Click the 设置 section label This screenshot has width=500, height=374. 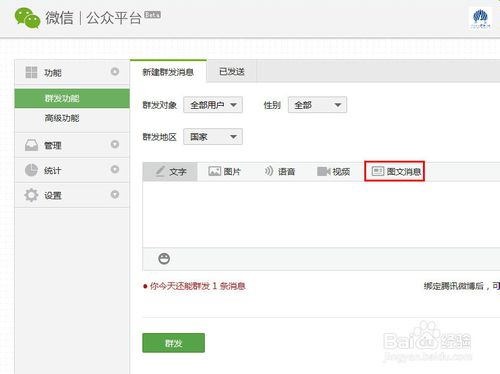pos(53,196)
